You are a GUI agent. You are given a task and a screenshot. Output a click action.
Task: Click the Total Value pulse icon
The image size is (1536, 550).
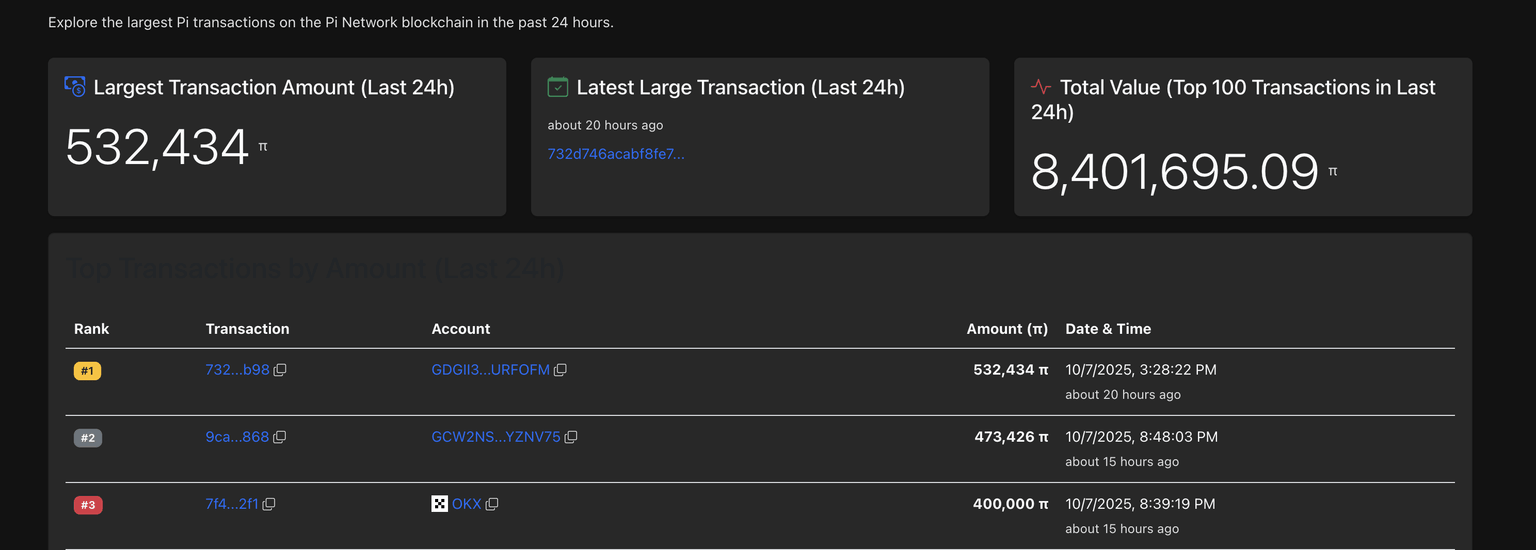pos(1041,87)
